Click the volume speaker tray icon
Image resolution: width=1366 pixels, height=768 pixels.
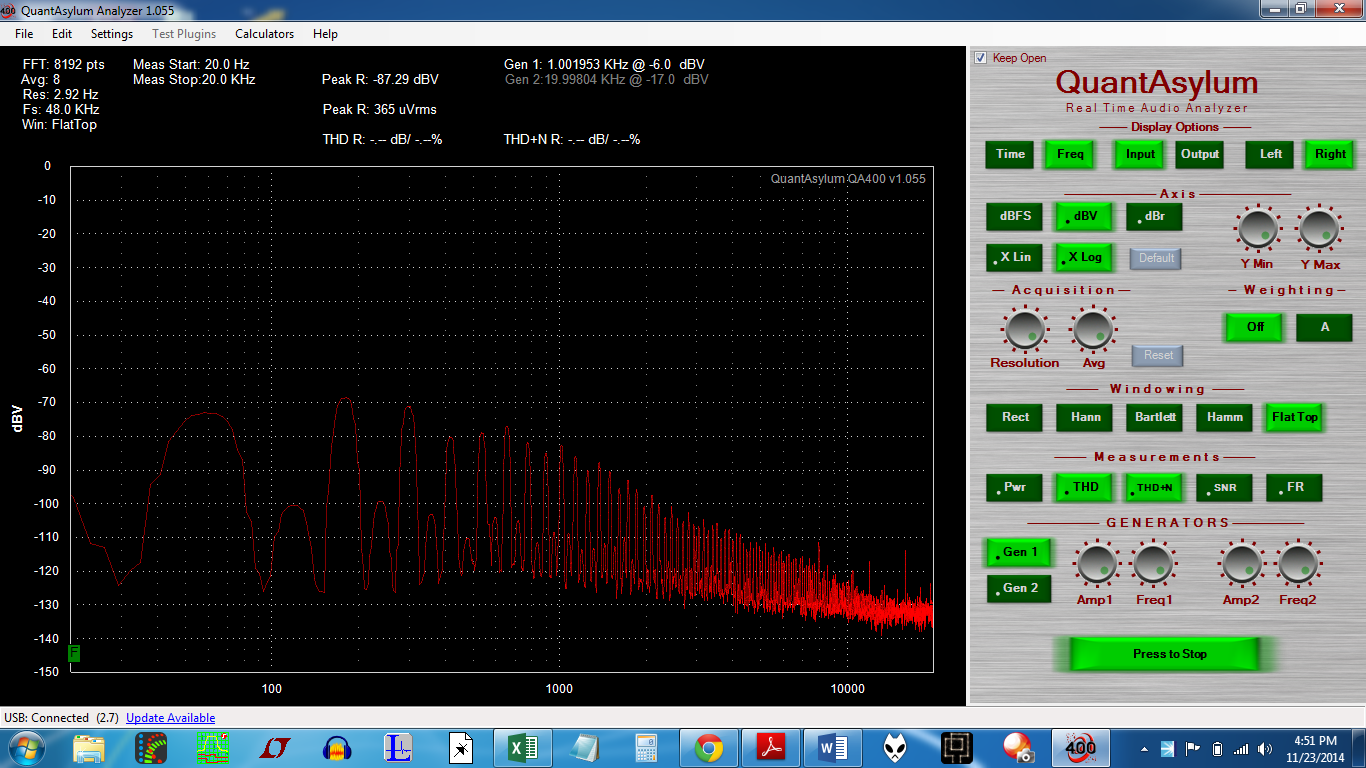click(x=1266, y=748)
